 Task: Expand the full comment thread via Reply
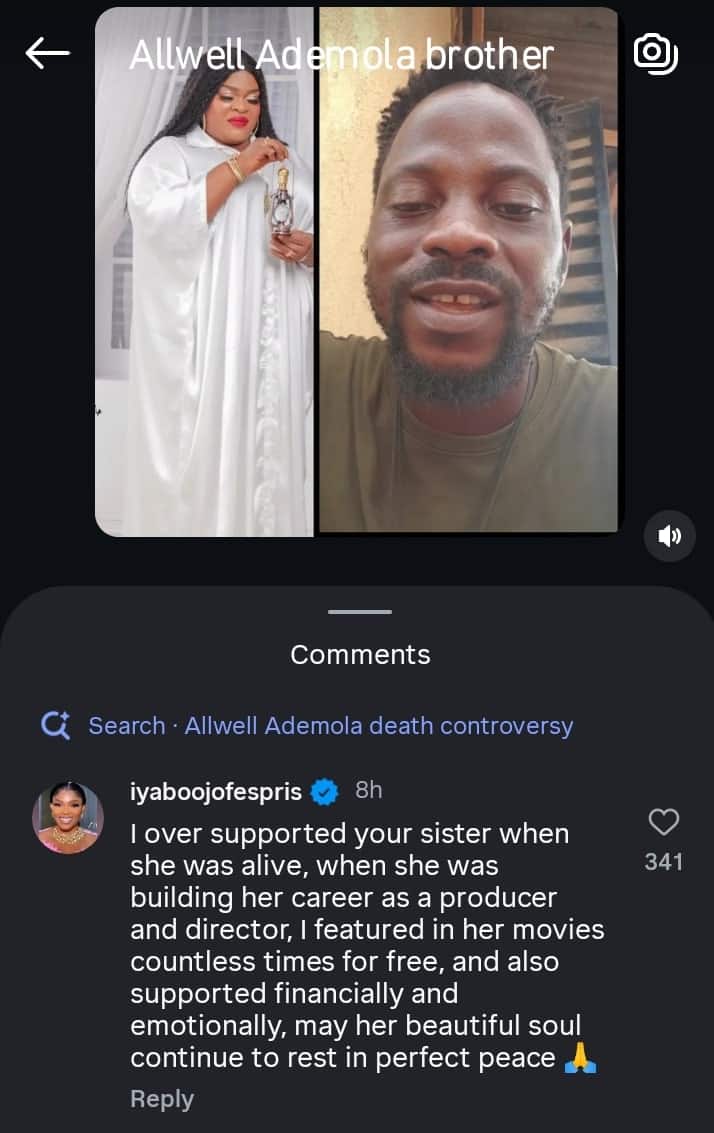162,1098
